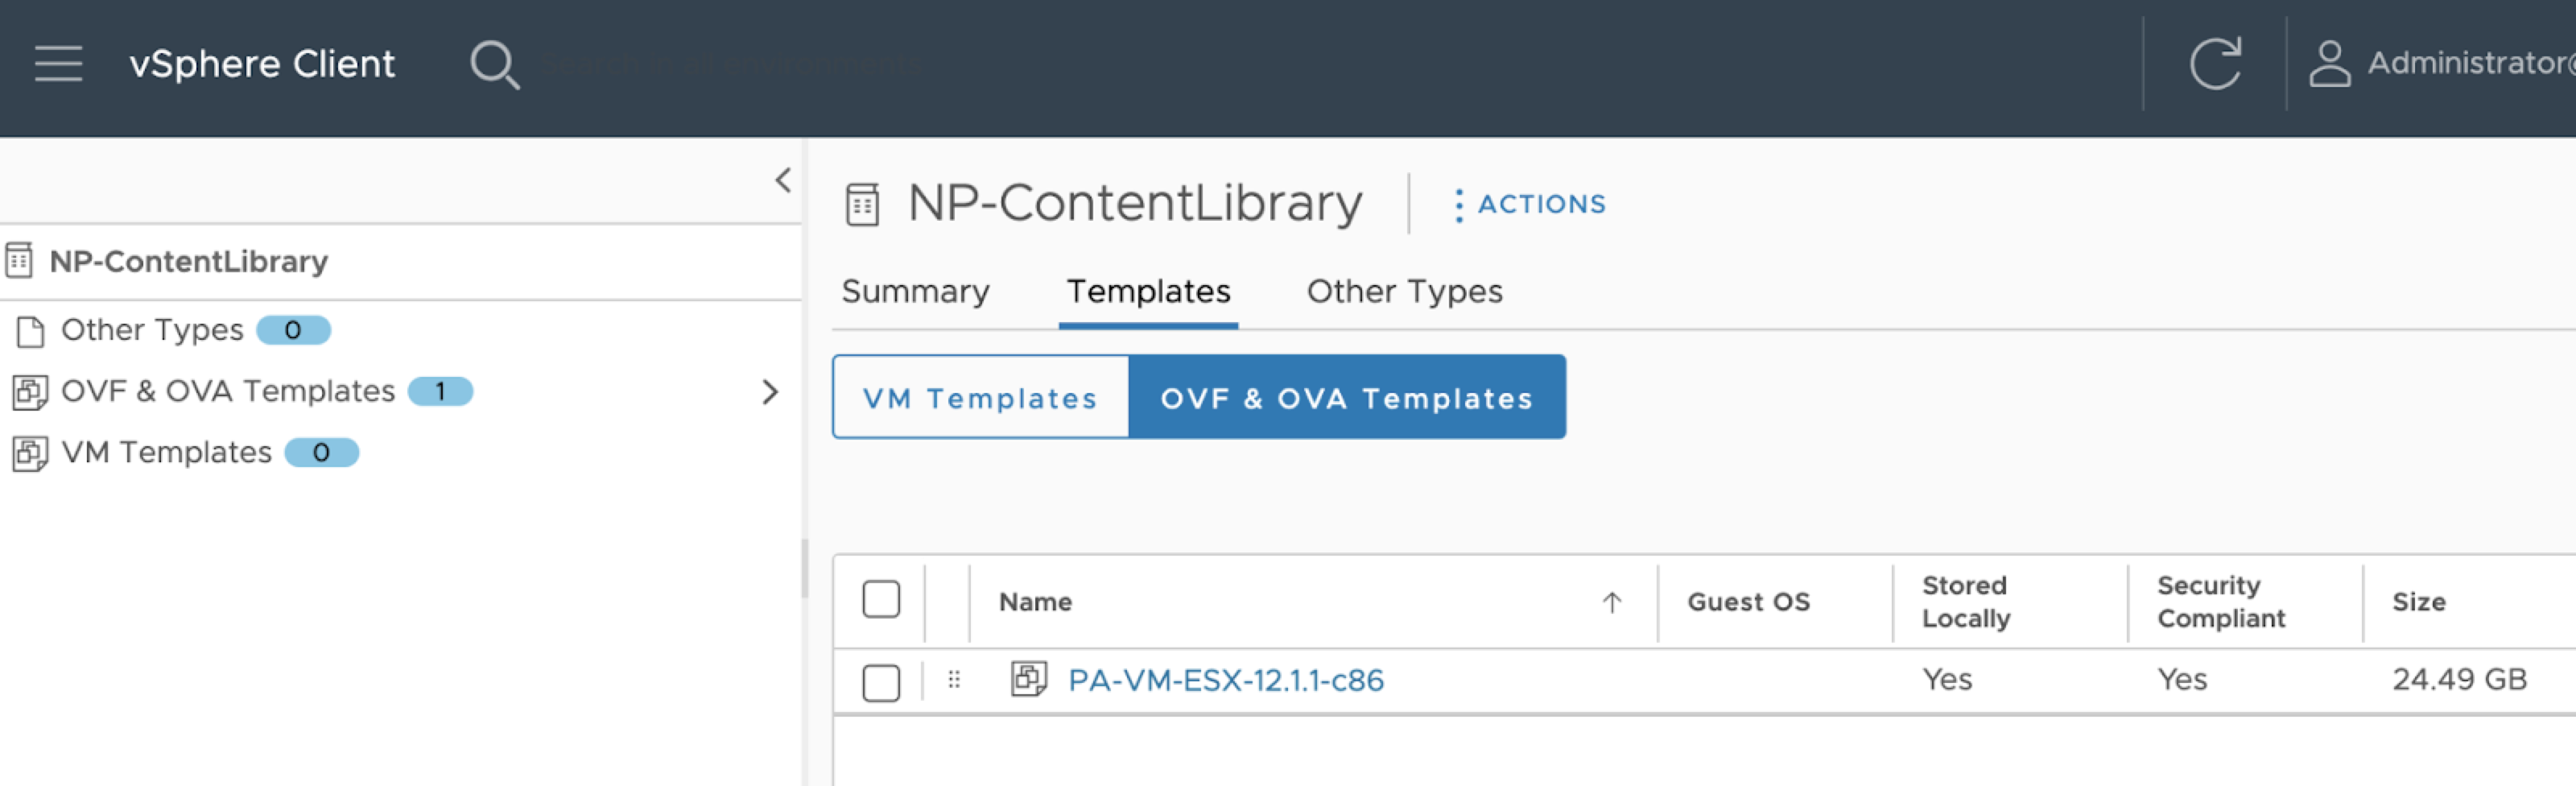Grab the row drag handle dots
The width and height of the screenshot is (2576, 786).
(x=954, y=680)
